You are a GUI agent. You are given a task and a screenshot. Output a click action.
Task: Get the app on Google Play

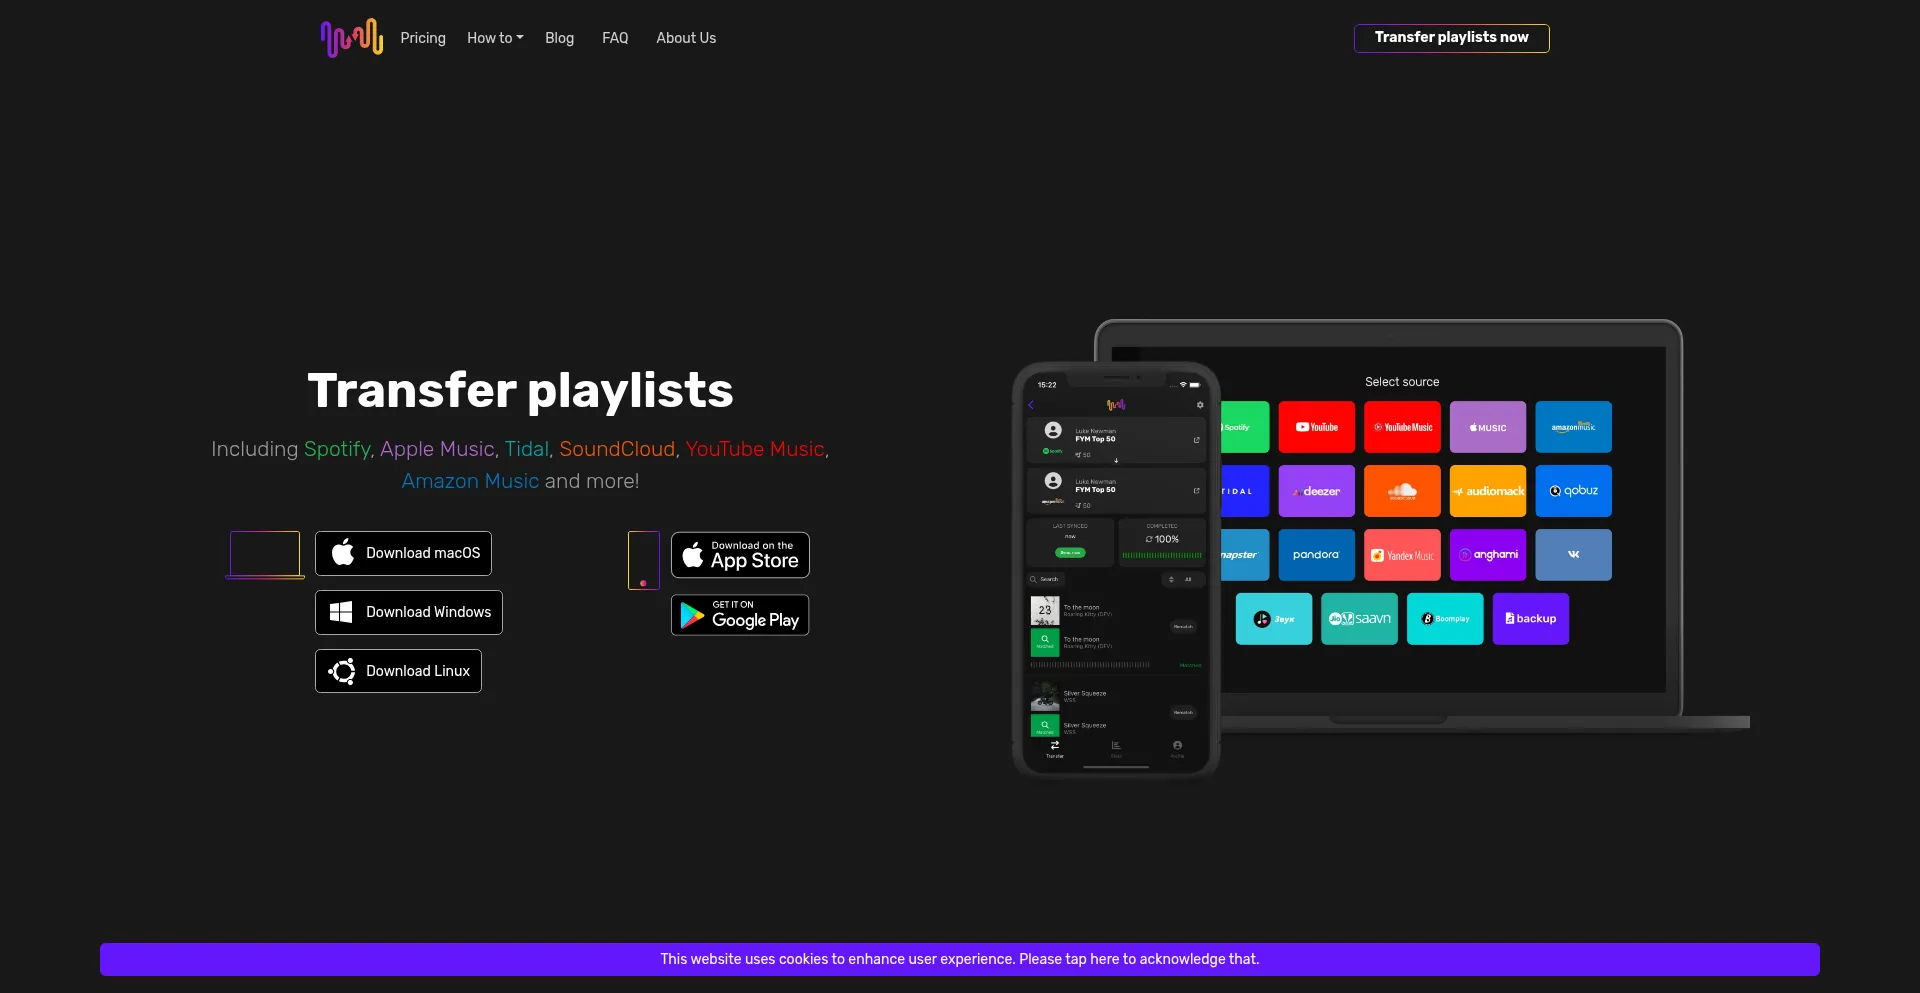coord(740,615)
